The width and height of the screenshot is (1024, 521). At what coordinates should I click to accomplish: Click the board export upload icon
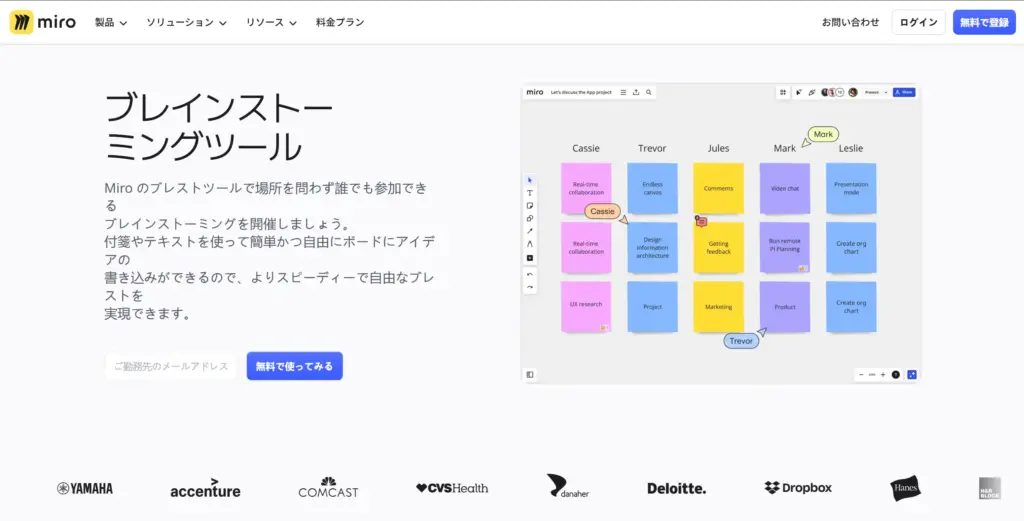pyautogui.click(x=636, y=92)
